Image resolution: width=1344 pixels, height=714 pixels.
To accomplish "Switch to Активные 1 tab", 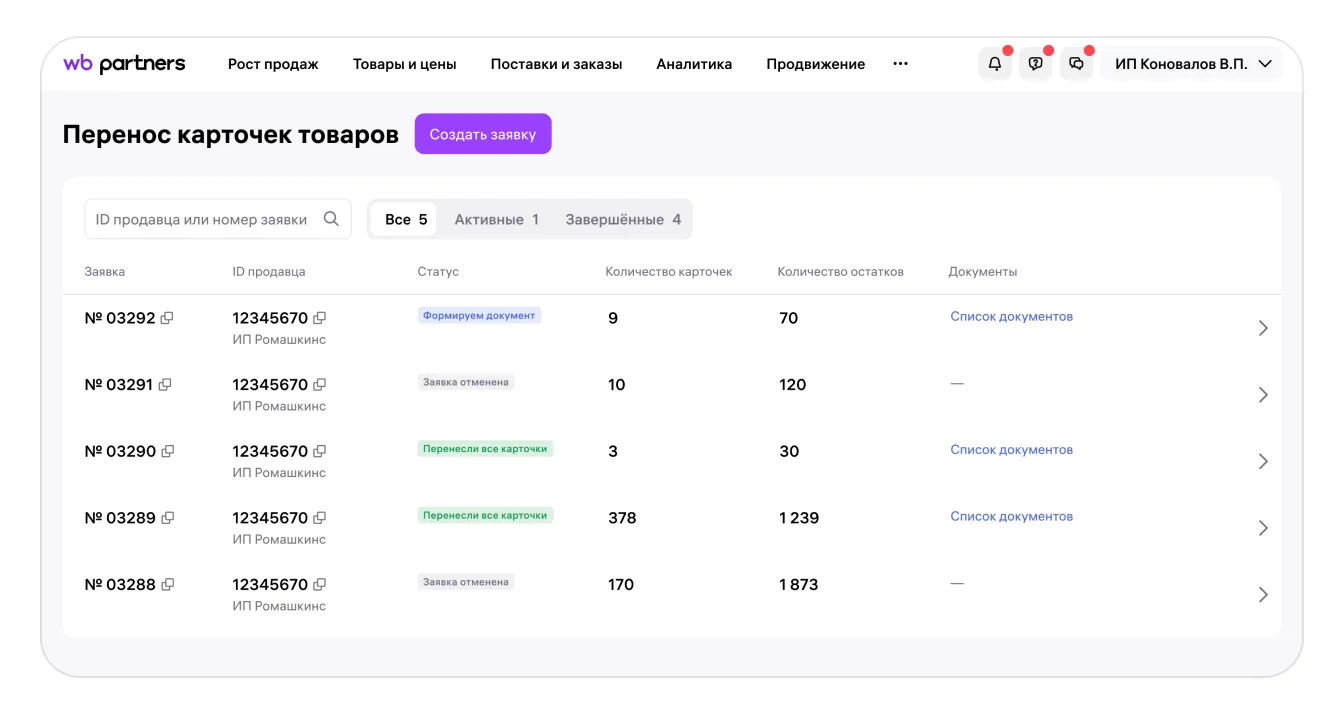I will (497, 219).
